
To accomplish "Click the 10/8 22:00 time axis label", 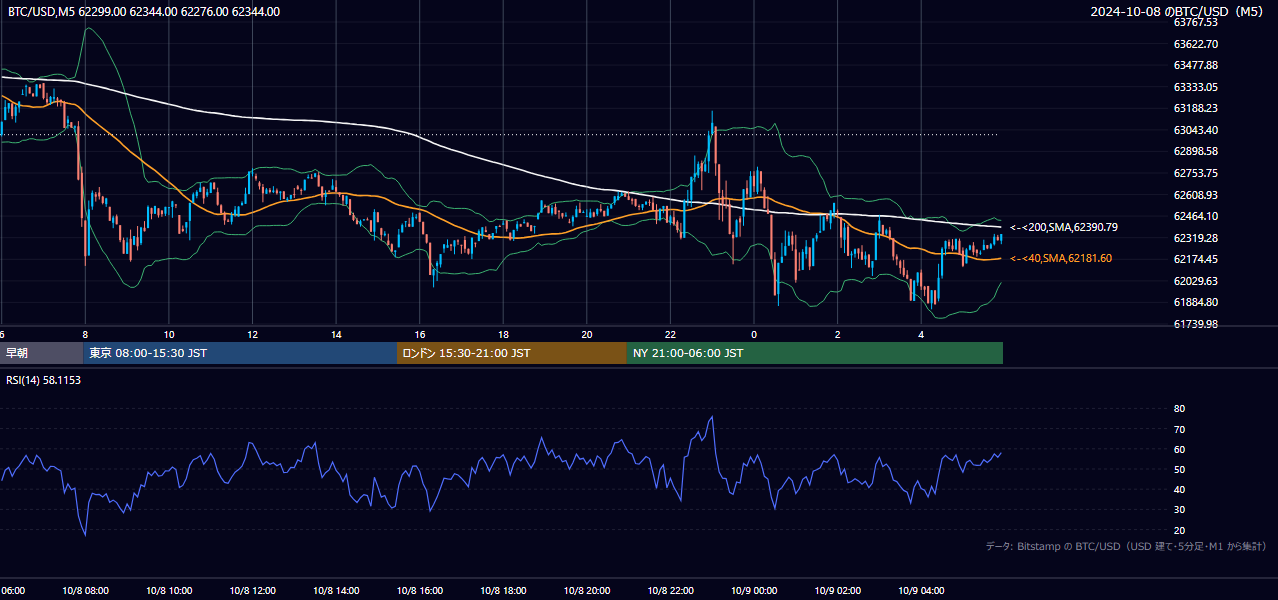I will pos(670,590).
